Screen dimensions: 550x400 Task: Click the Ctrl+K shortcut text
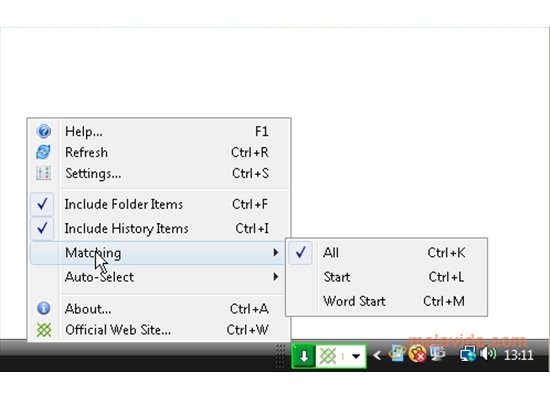(x=446, y=252)
